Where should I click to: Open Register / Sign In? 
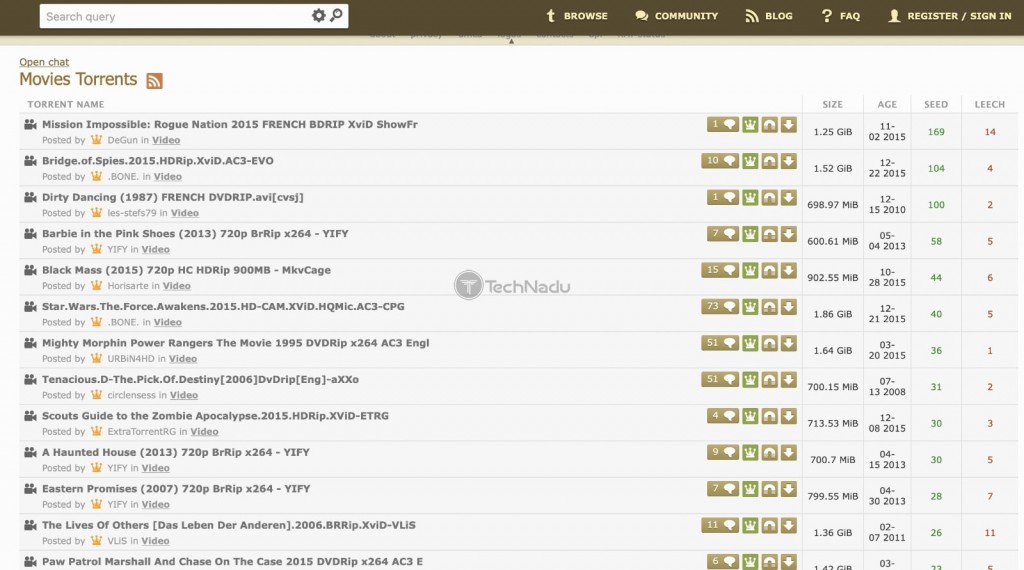[x=950, y=16]
